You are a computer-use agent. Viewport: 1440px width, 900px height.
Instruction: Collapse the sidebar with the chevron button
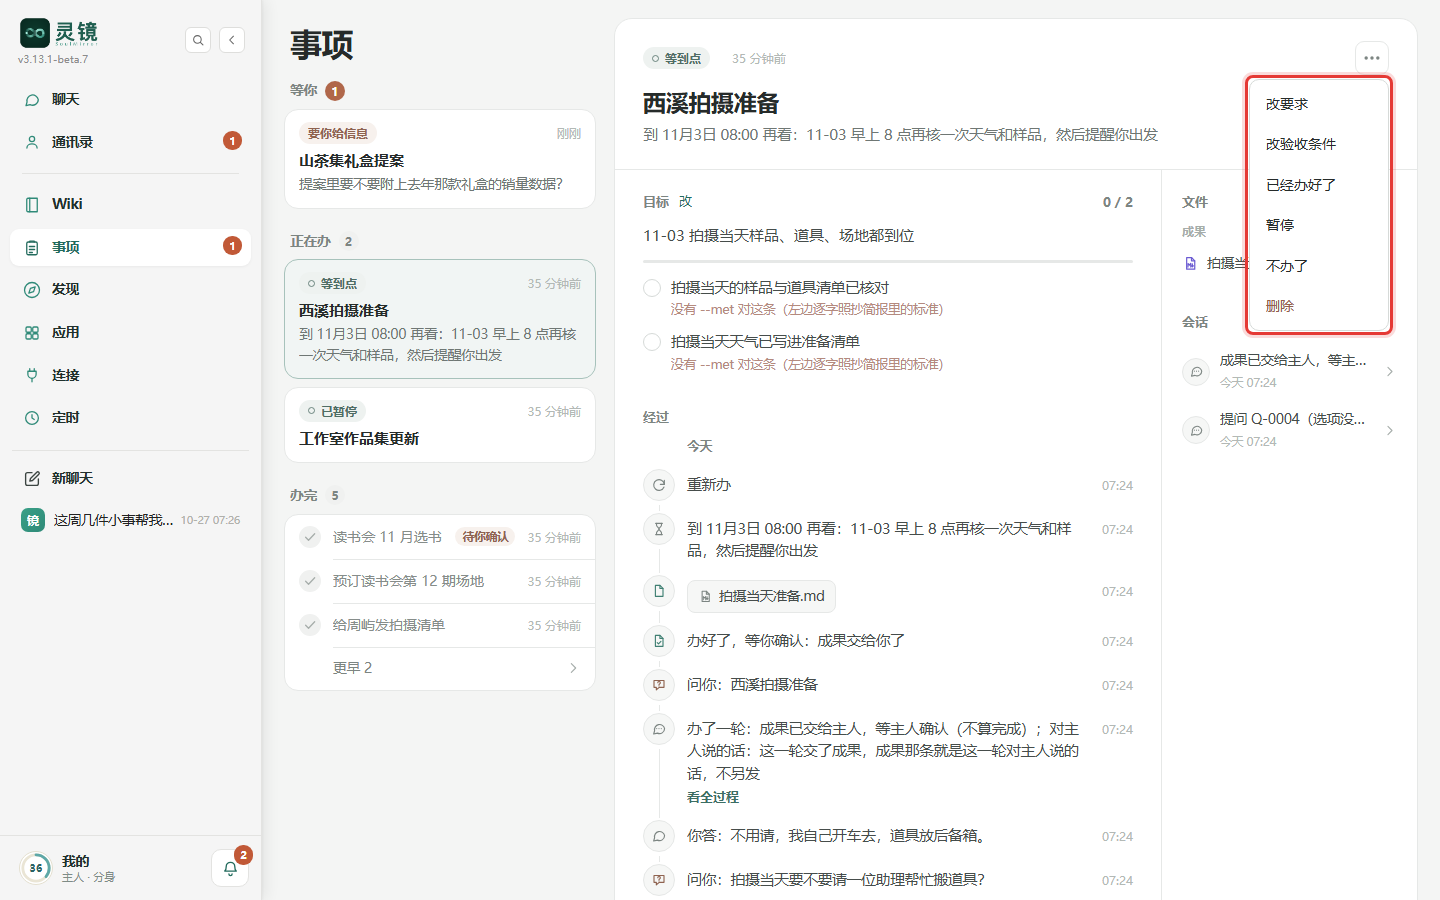(232, 40)
